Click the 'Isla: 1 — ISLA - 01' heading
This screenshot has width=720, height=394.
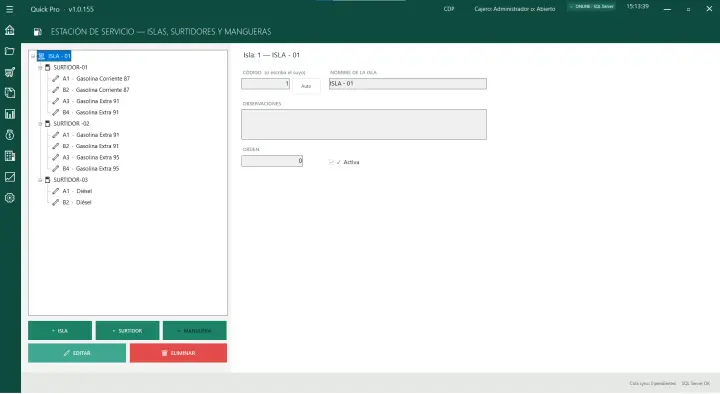point(271,55)
